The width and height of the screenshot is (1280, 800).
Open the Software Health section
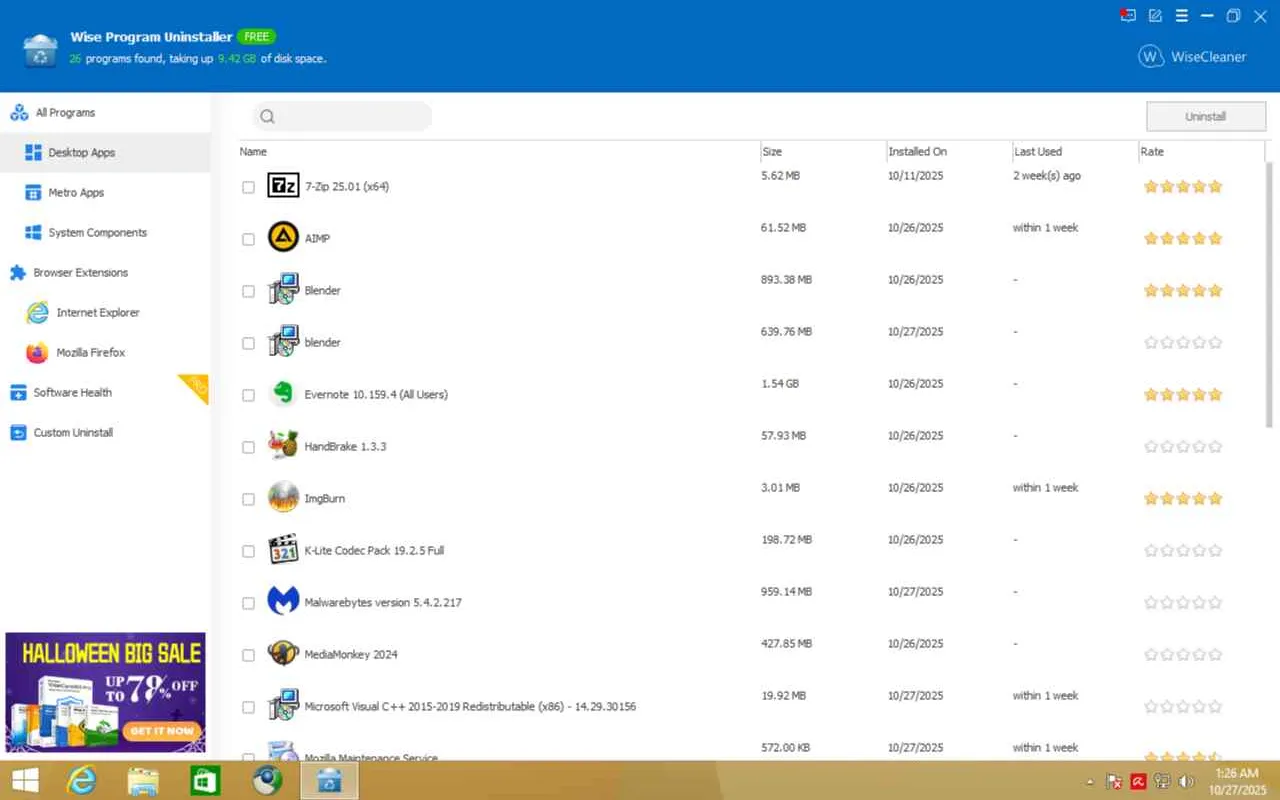coord(105,393)
